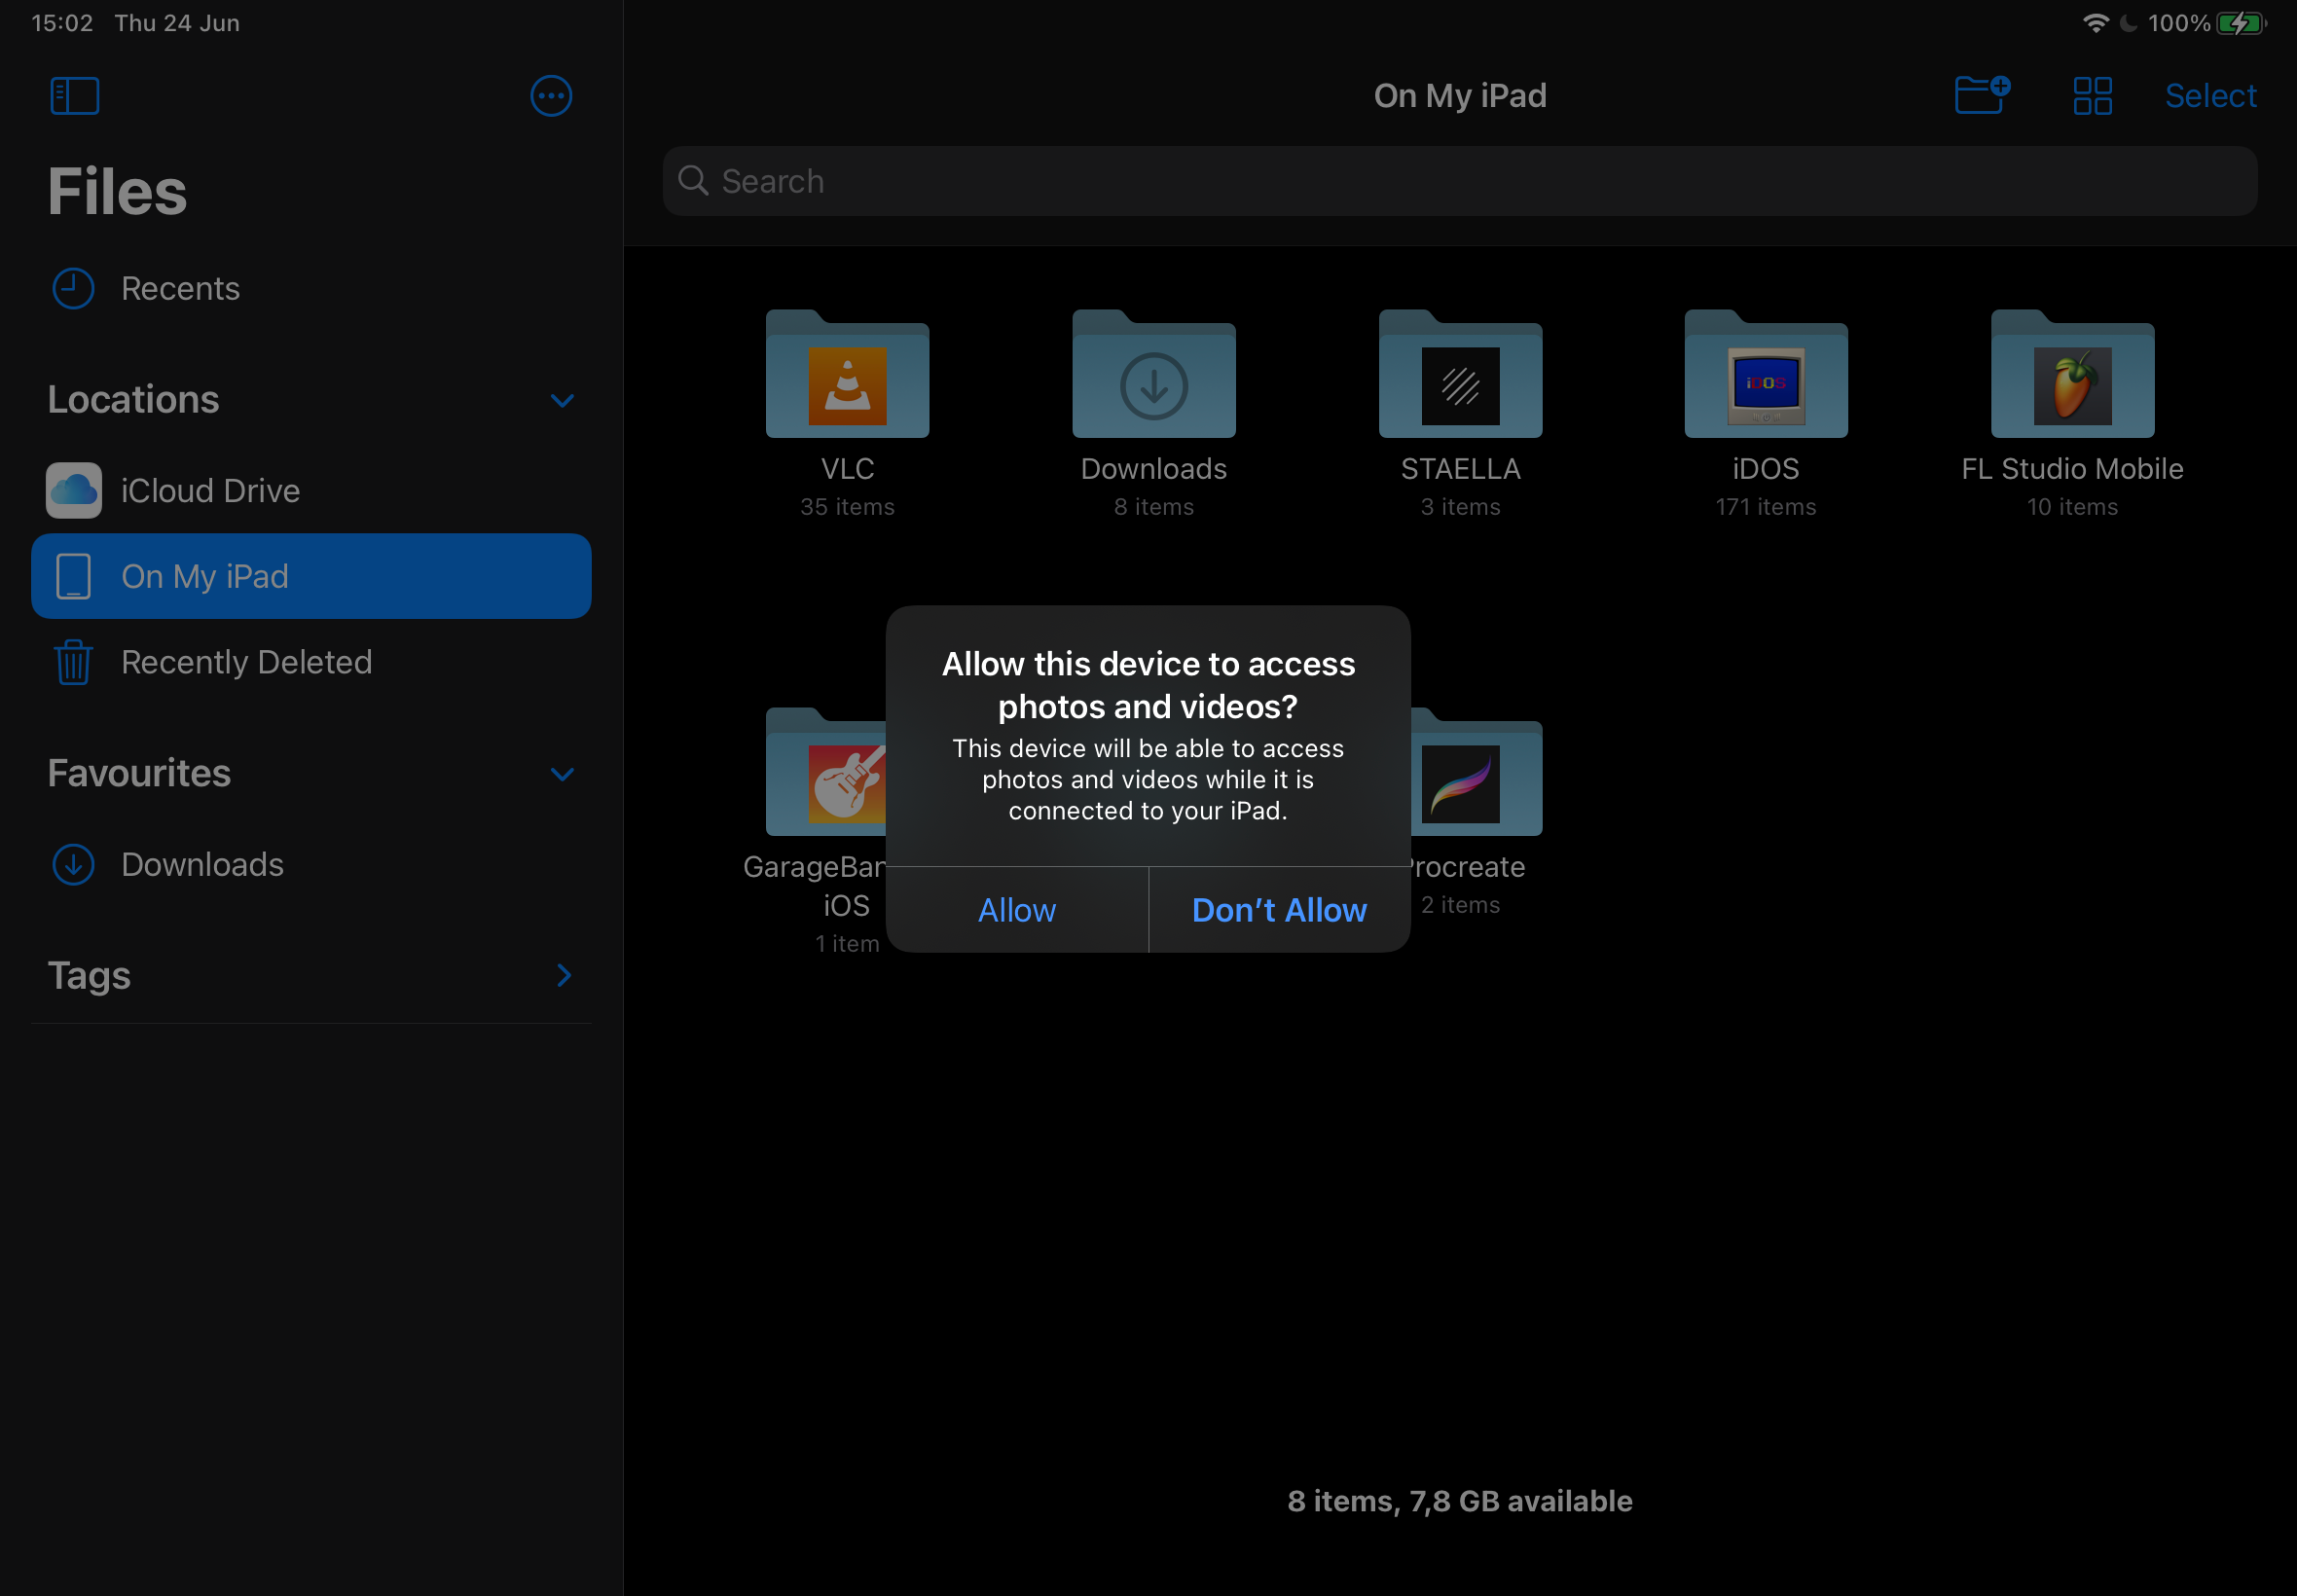Toggle sidebar visibility
Screen dimensions: 2297x1596
[75, 94]
